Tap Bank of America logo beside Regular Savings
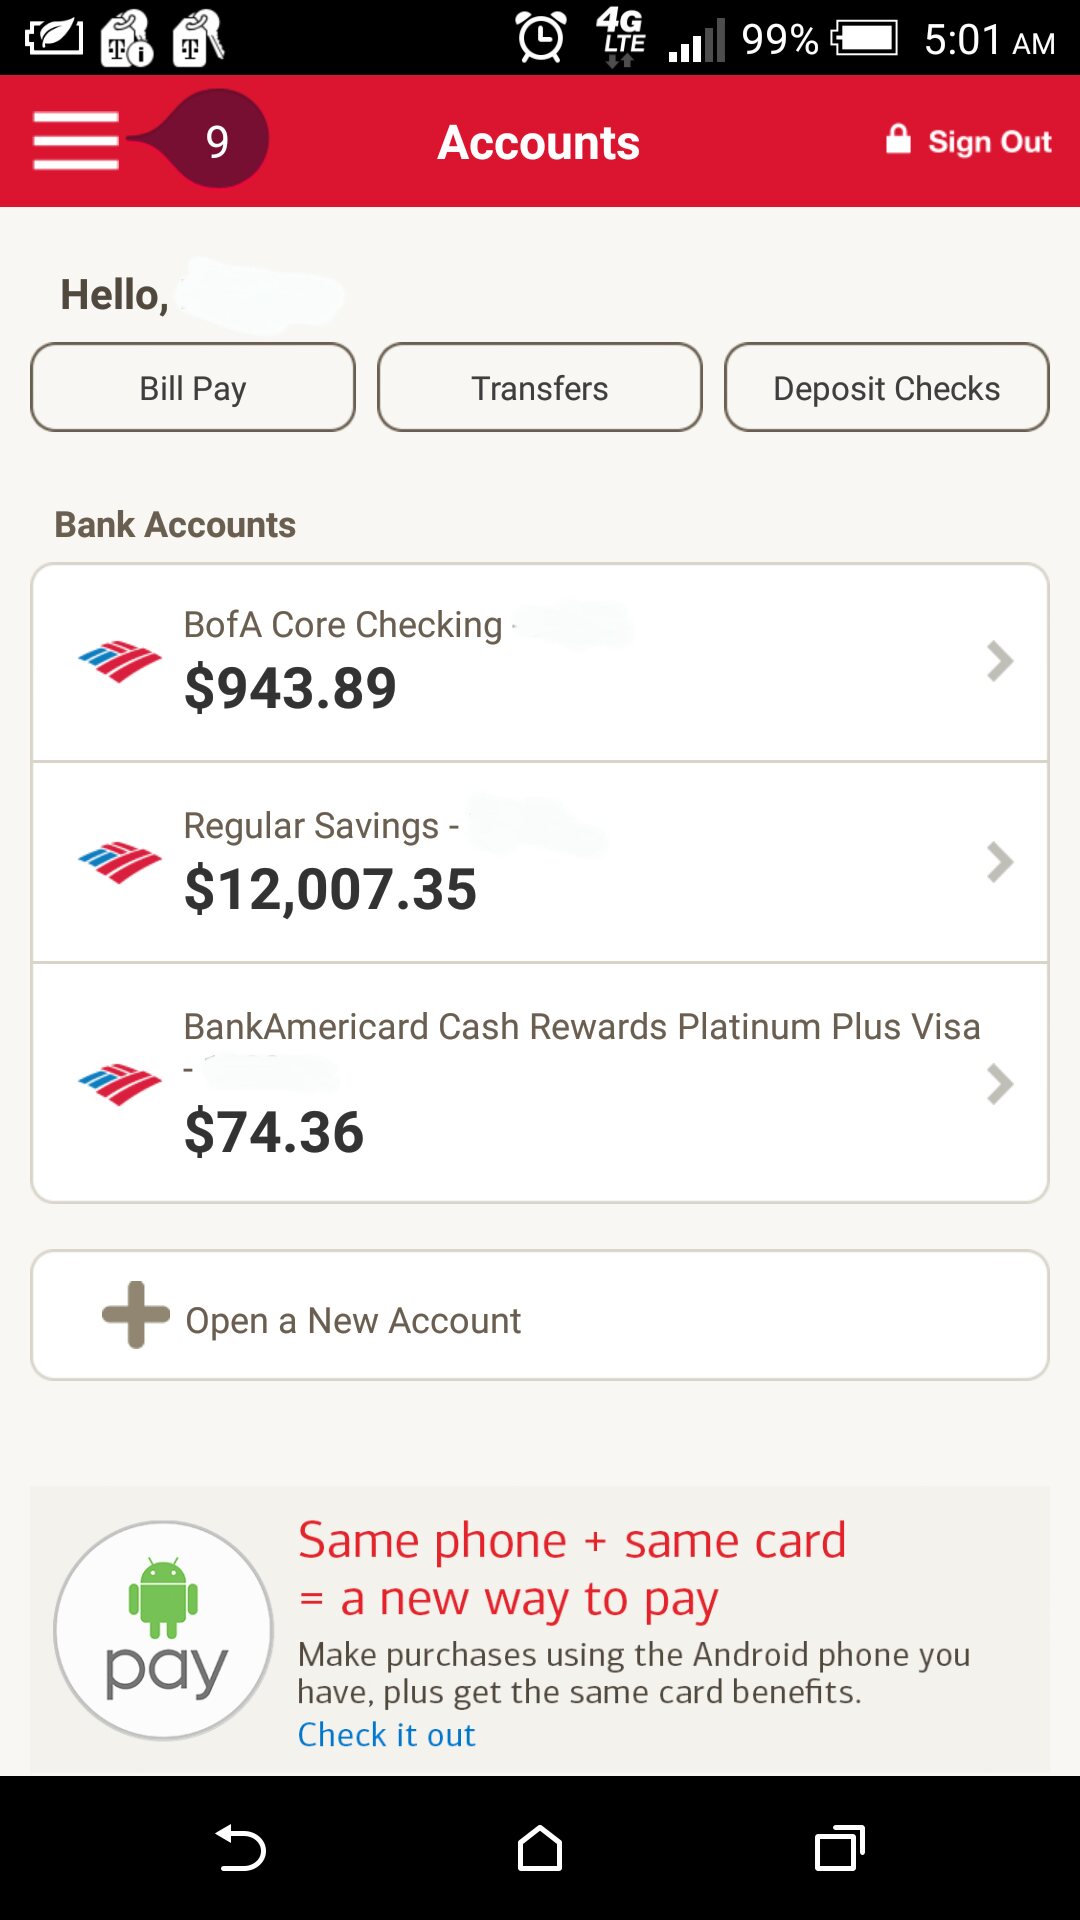This screenshot has height=1920, width=1080. click(x=119, y=862)
